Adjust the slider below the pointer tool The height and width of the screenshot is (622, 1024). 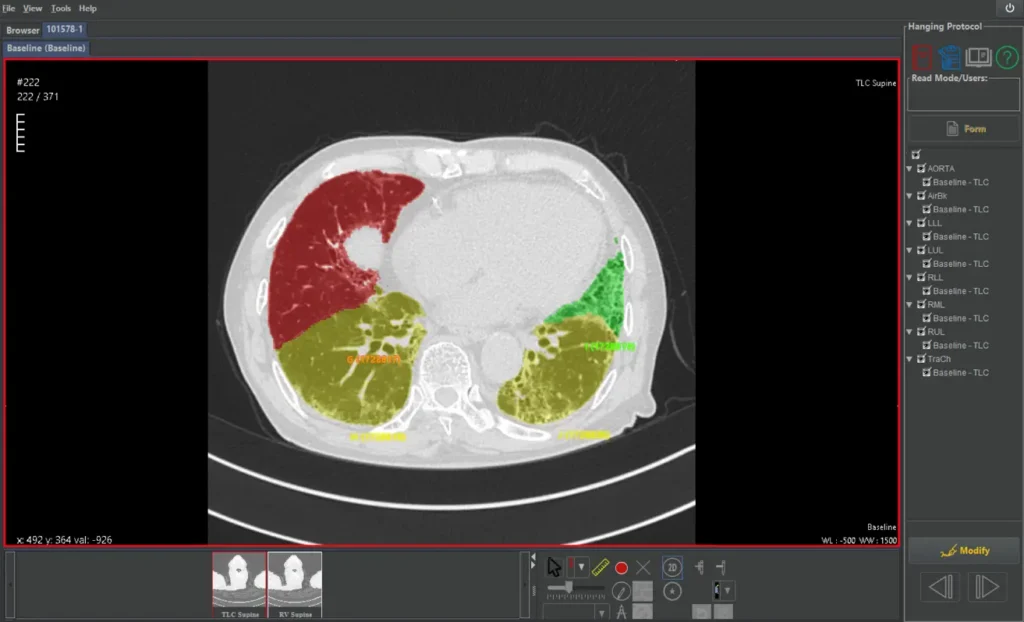[569, 587]
